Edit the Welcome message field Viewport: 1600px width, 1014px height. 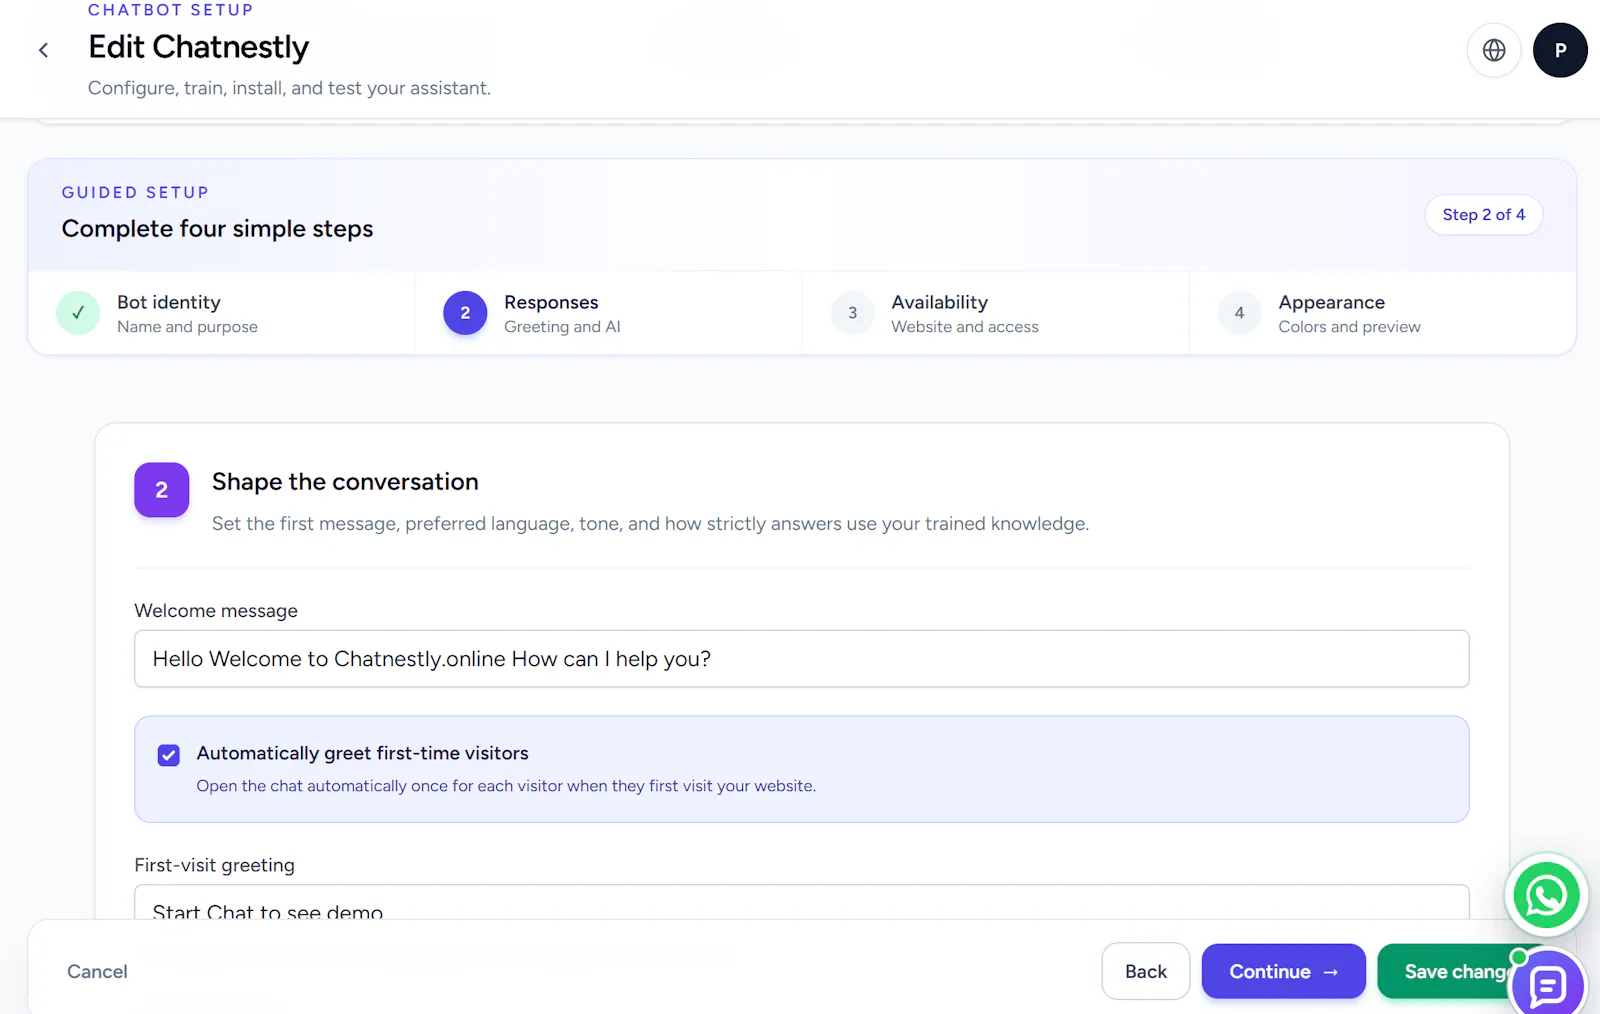pyautogui.click(x=802, y=659)
